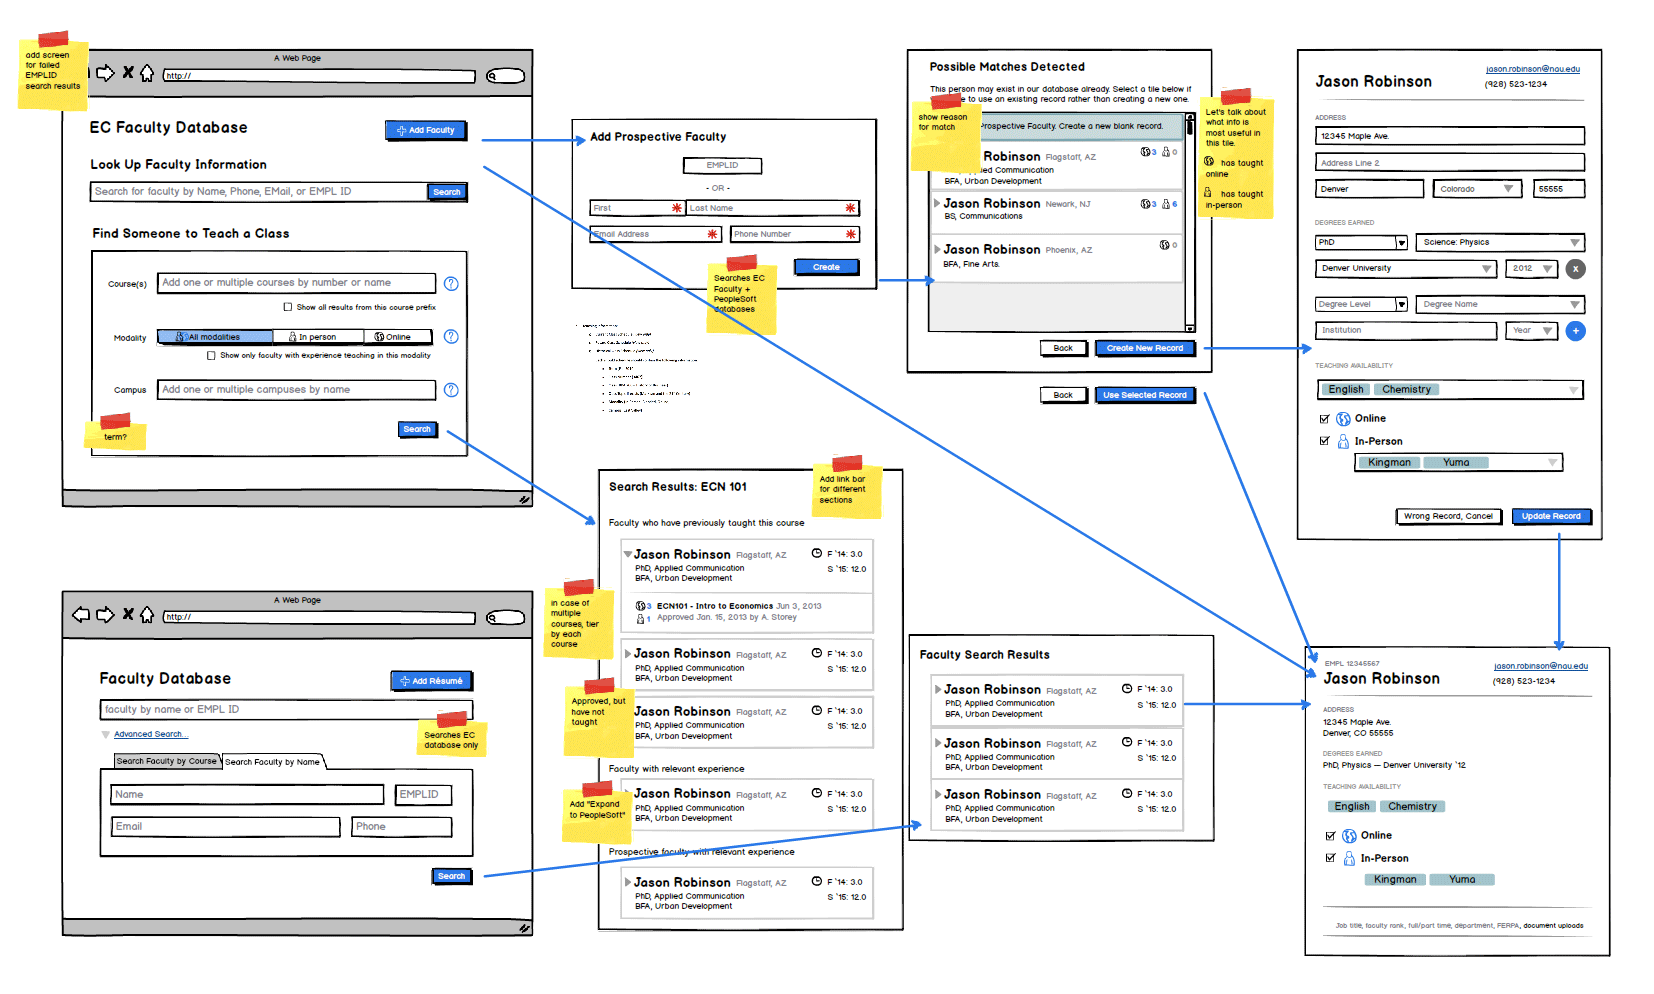Viewport: 1654px width, 994px height.
Task: Switch to the Search Faculty by Course tab
Action: 166,761
